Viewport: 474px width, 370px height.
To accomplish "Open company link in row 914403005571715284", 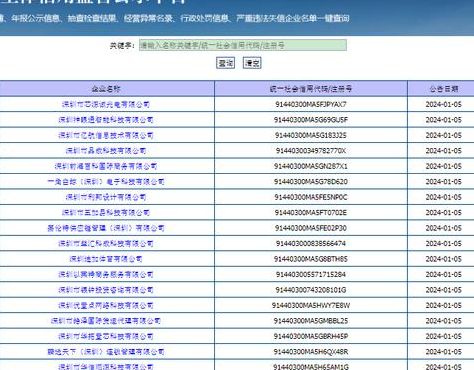I will (x=106, y=274).
